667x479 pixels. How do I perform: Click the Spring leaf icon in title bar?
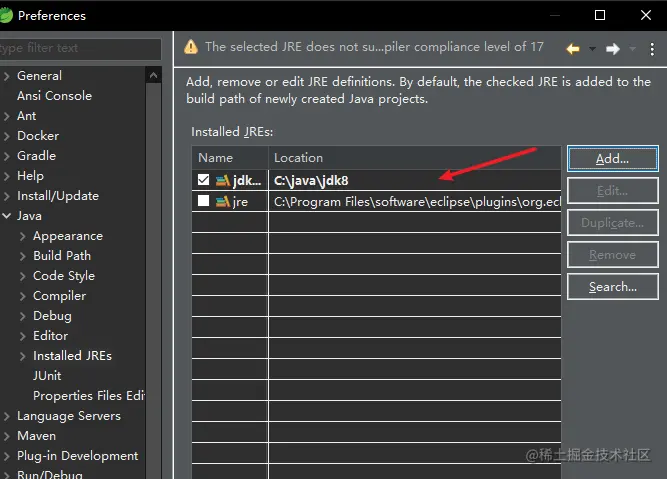pos(6,16)
